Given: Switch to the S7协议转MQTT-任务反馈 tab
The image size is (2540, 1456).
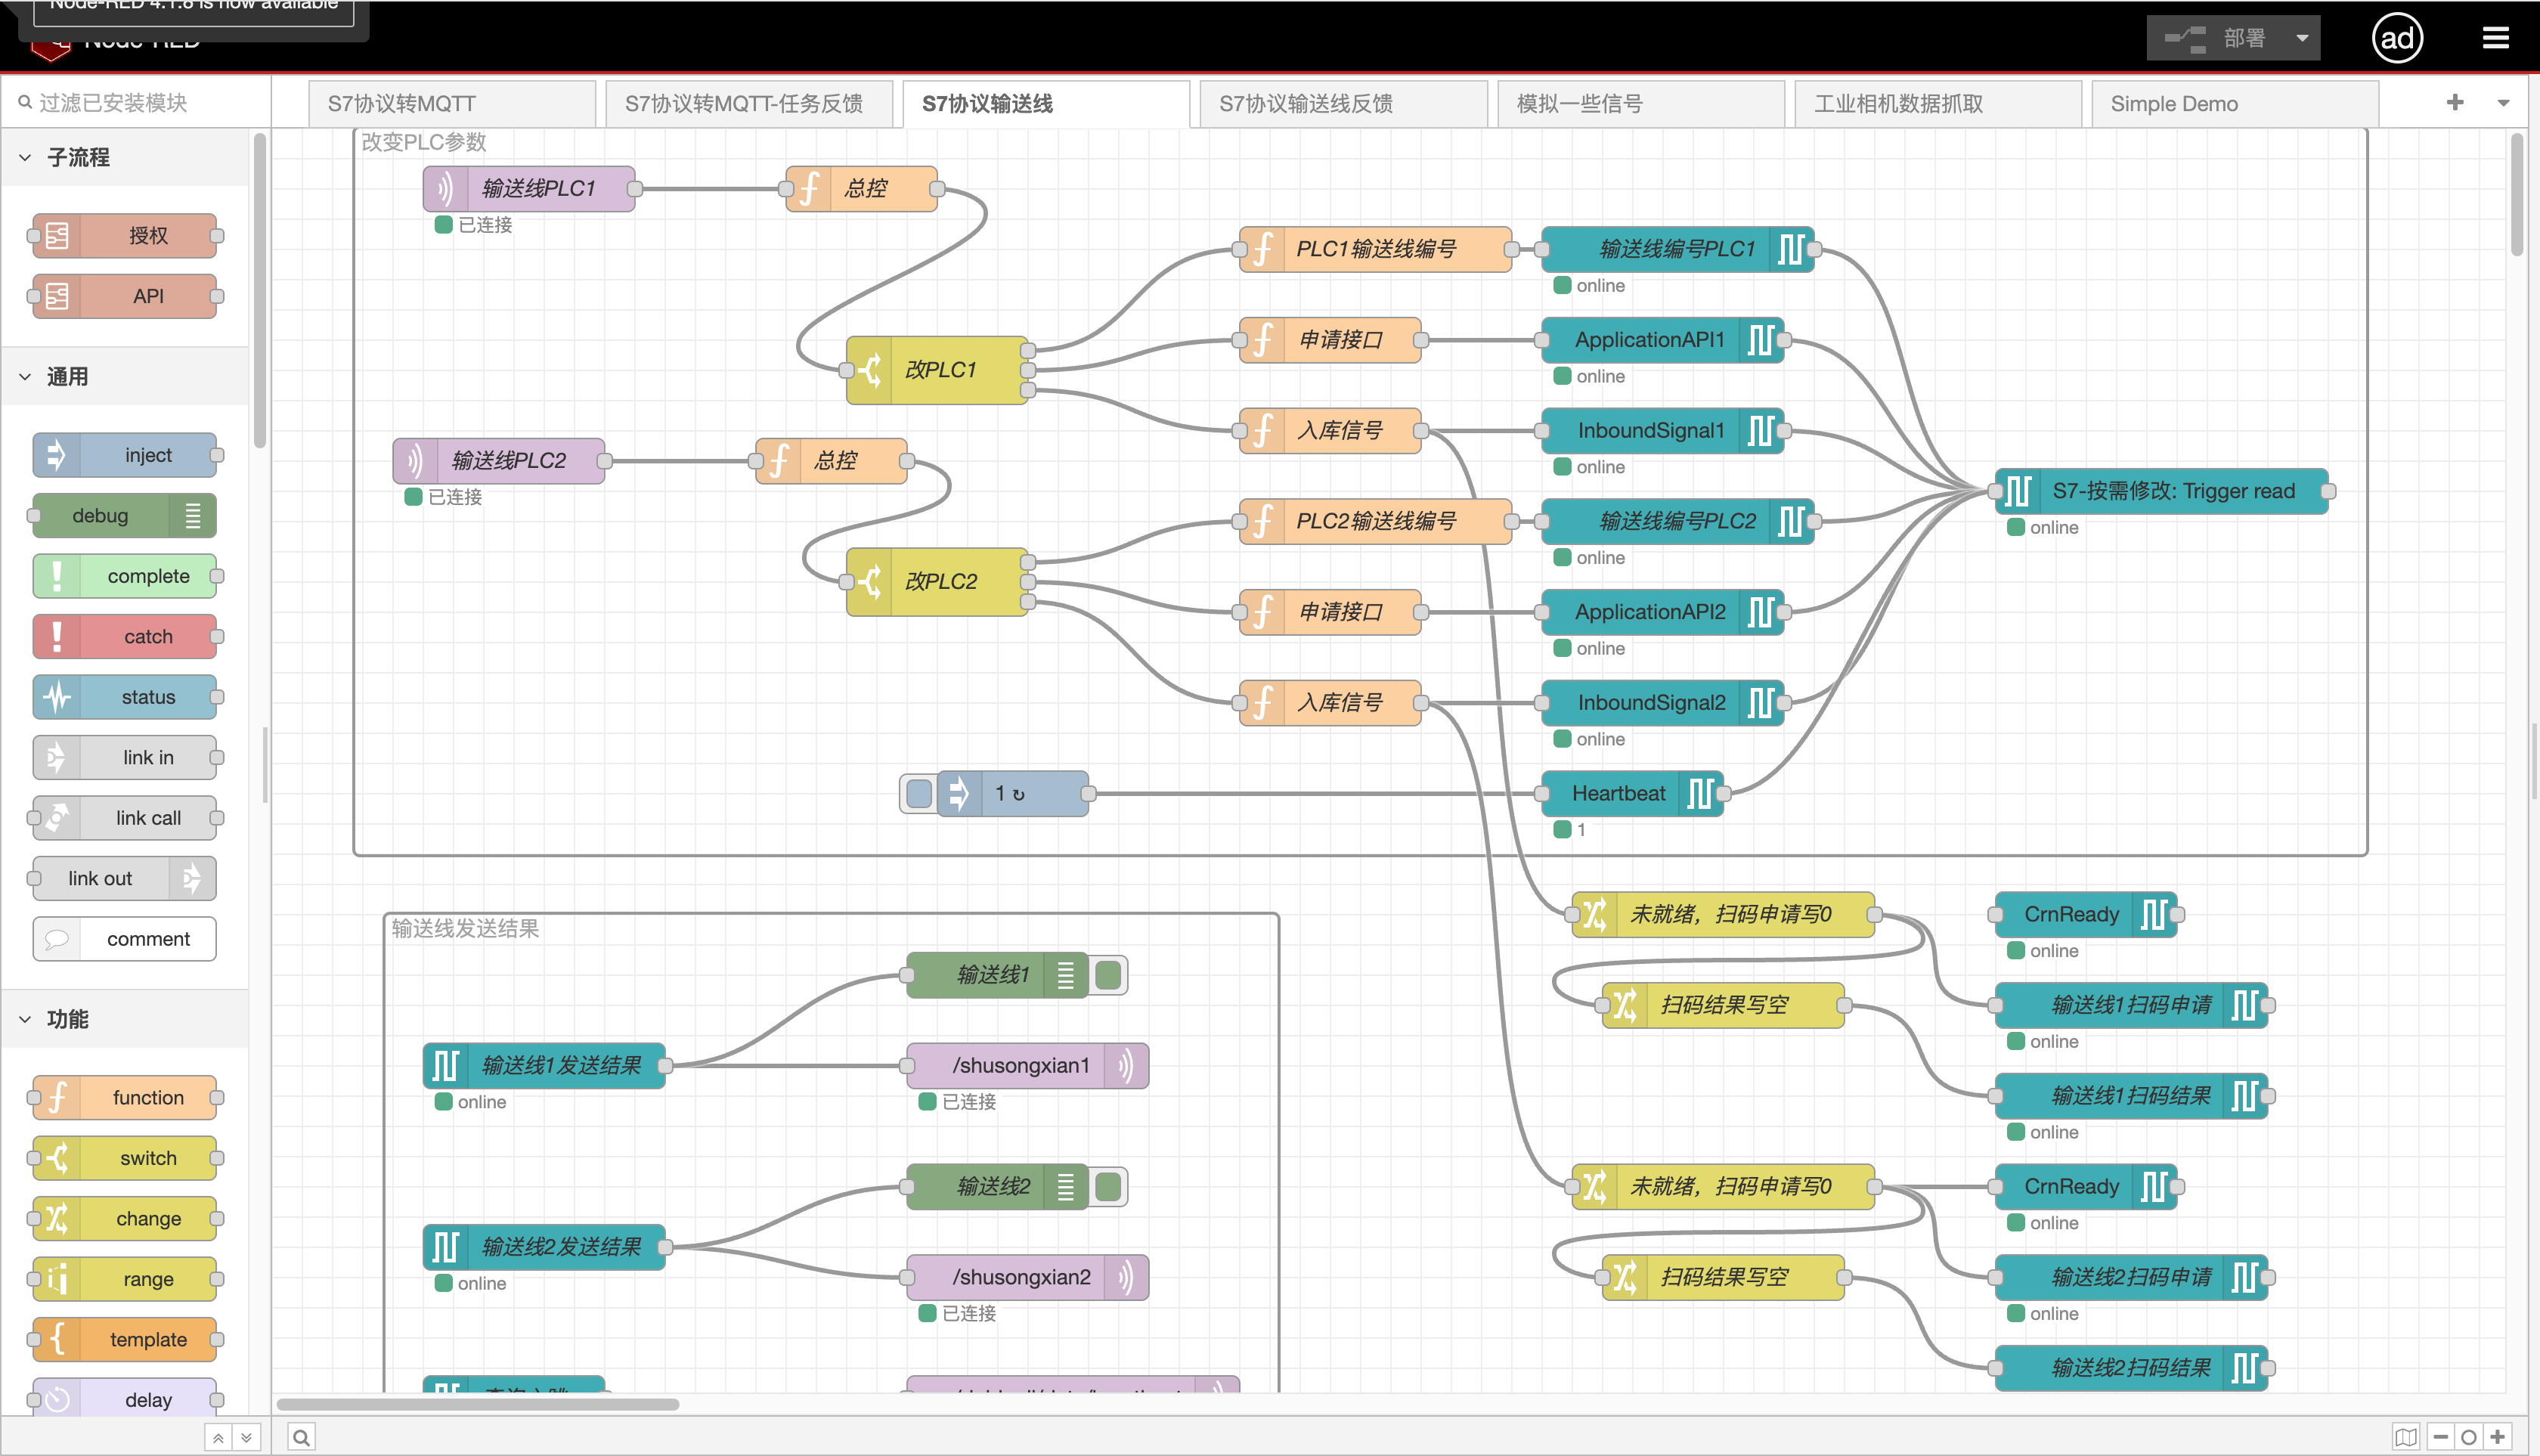Looking at the screenshot, I should coord(749,104).
